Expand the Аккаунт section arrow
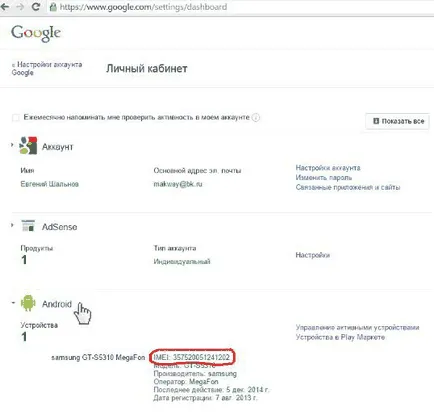This screenshot has width=434, height=419. tap(12, 145)
